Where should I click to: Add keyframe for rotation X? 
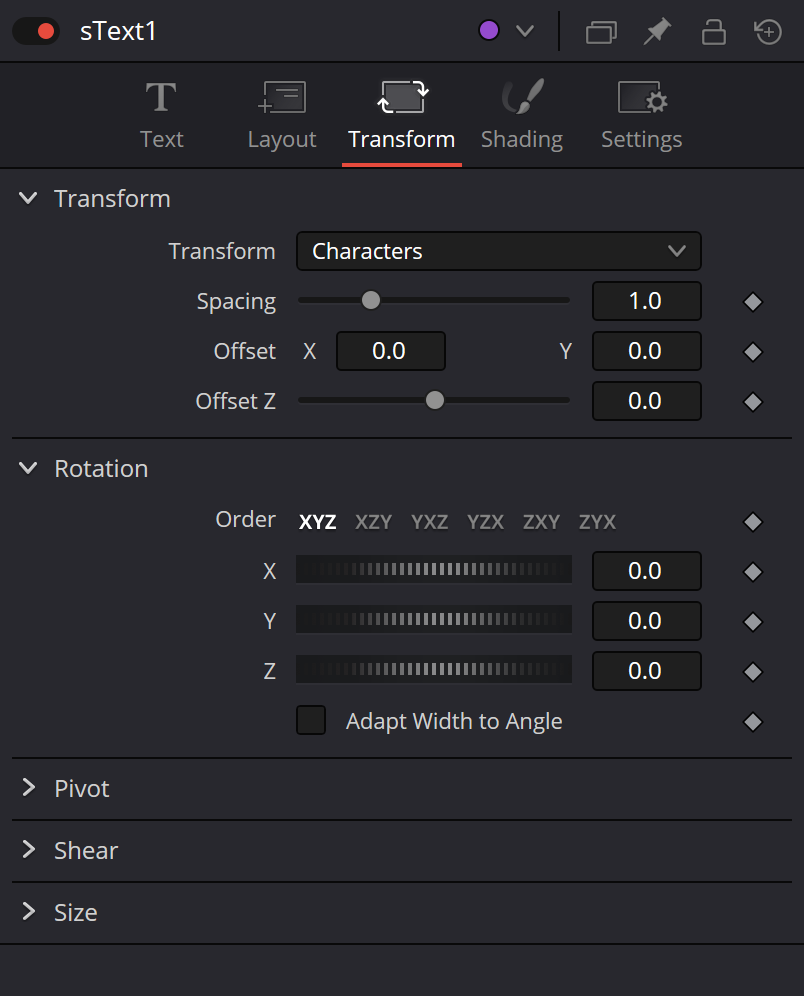click(753, 572)
